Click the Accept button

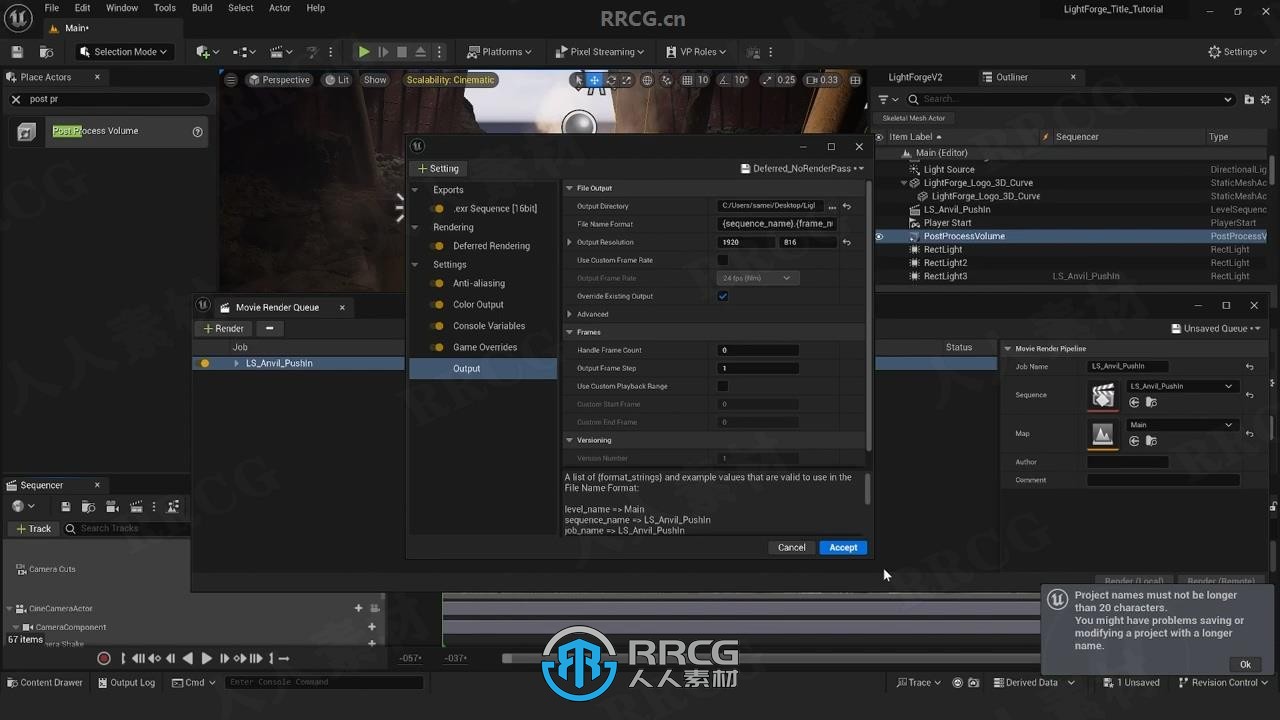843,547
